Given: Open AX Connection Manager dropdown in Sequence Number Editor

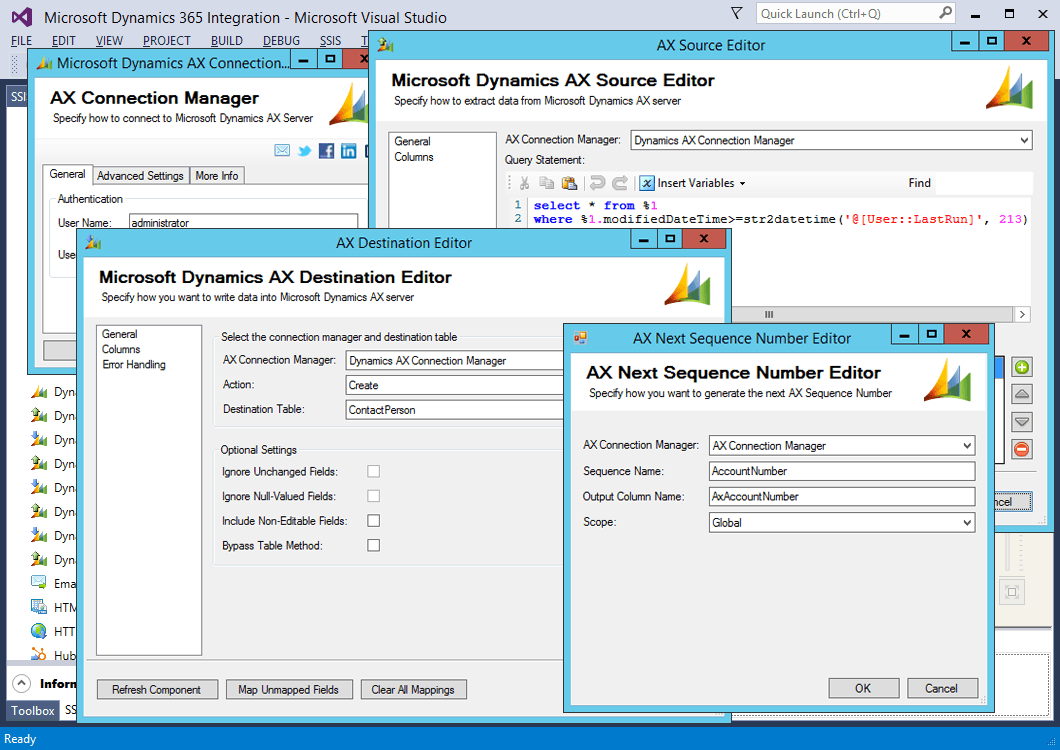Looking at the screenshot, I should pos(967,446).
